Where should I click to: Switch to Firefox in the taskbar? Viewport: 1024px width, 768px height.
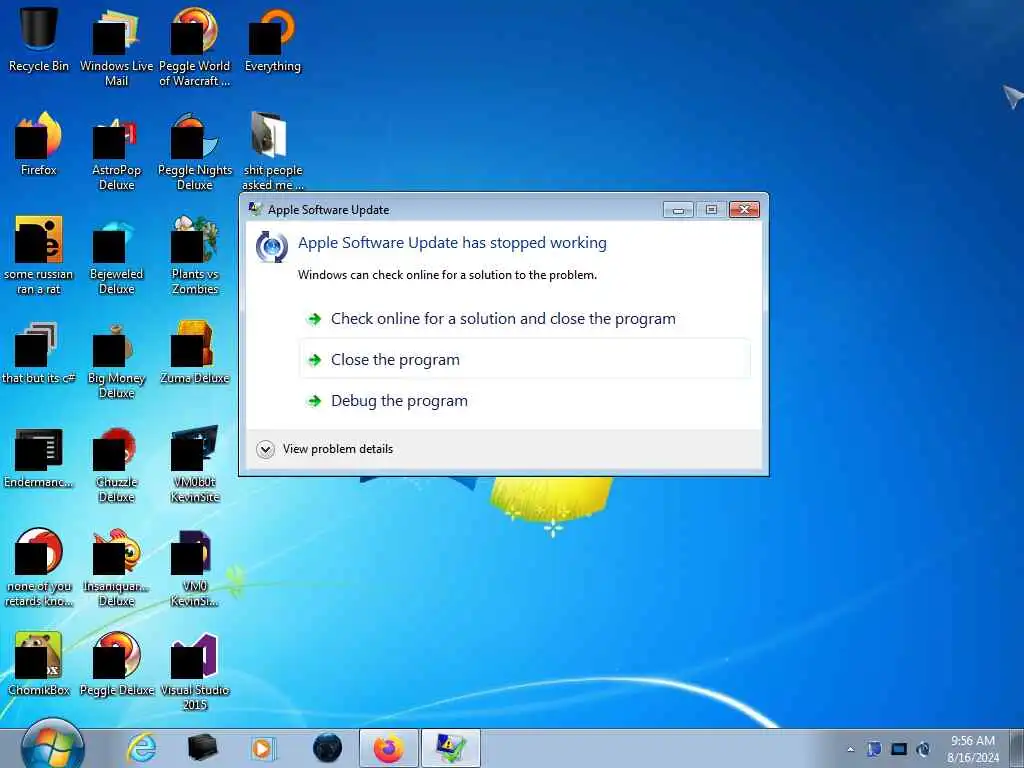tap(389, 748)
